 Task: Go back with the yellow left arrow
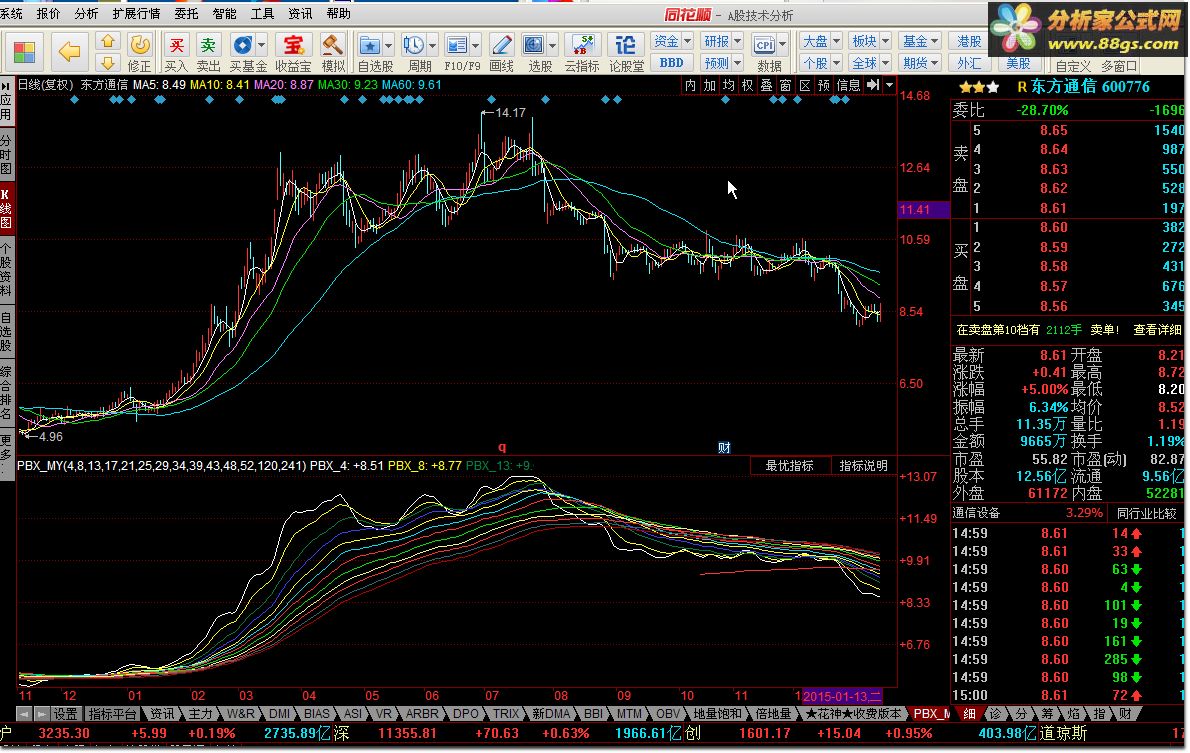(69, 52)
